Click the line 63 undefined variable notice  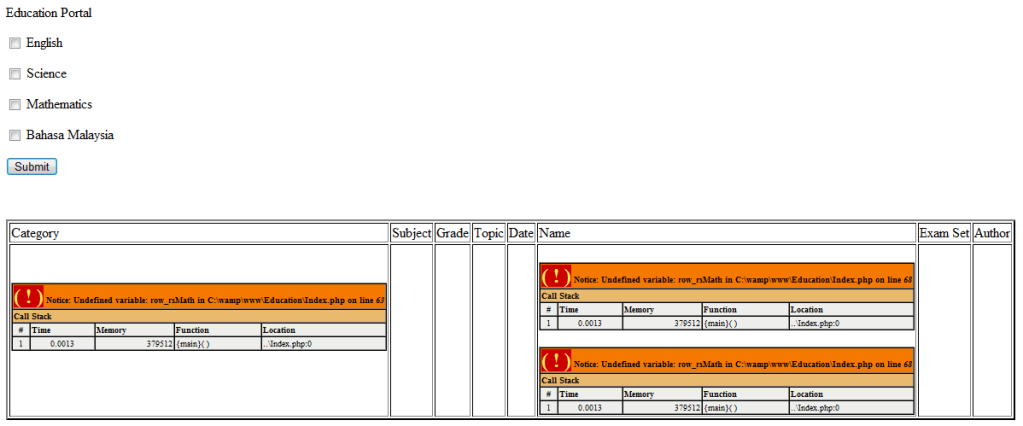pyautogui.click(x=215, y=300)
